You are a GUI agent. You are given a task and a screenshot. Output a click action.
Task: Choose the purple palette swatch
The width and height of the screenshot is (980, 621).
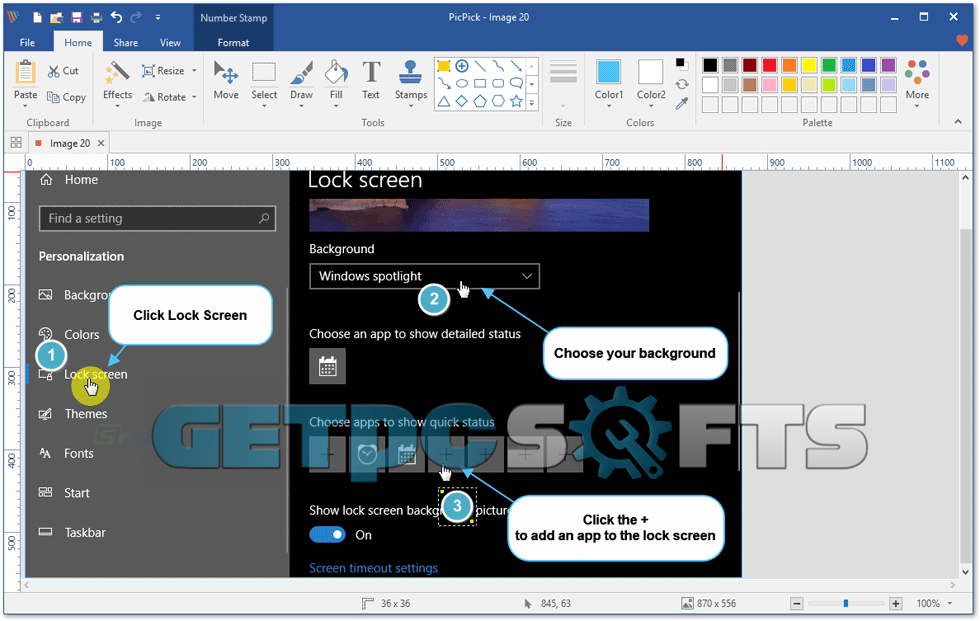[888, 65]
